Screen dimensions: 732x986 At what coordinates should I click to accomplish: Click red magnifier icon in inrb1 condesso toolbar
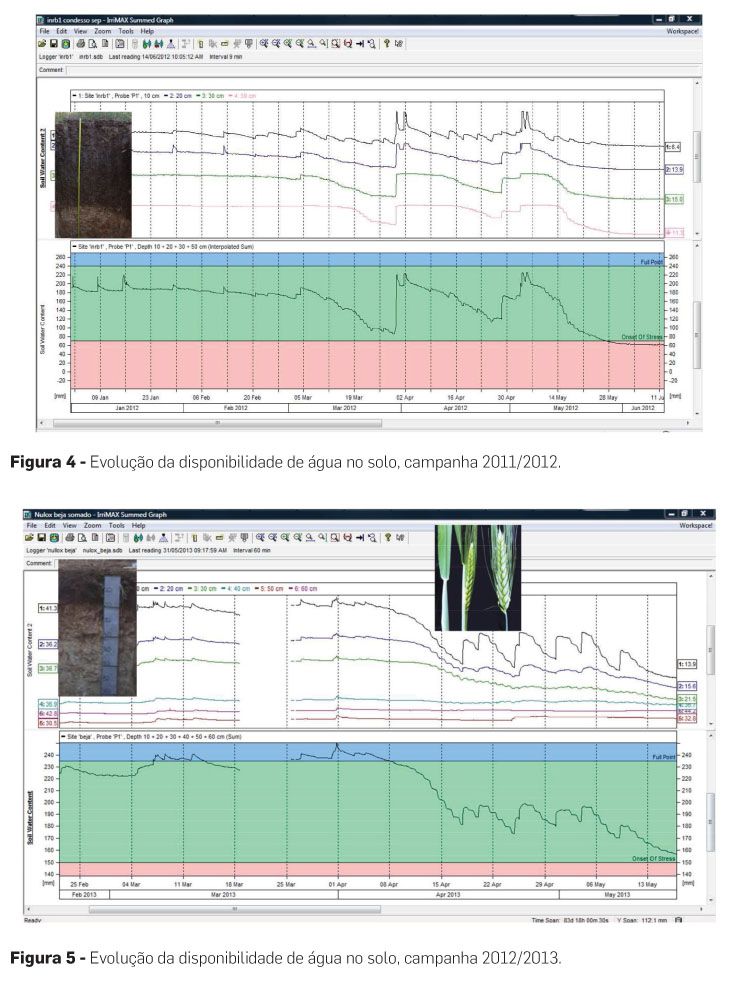pyautogui.click(x=347, y=44)
